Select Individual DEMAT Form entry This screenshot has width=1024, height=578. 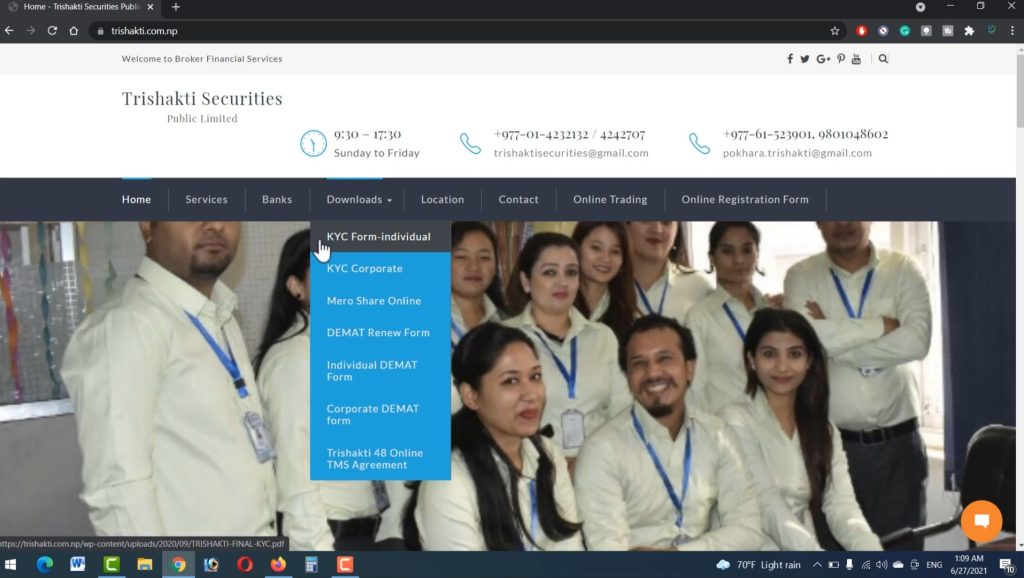[380, 370]
